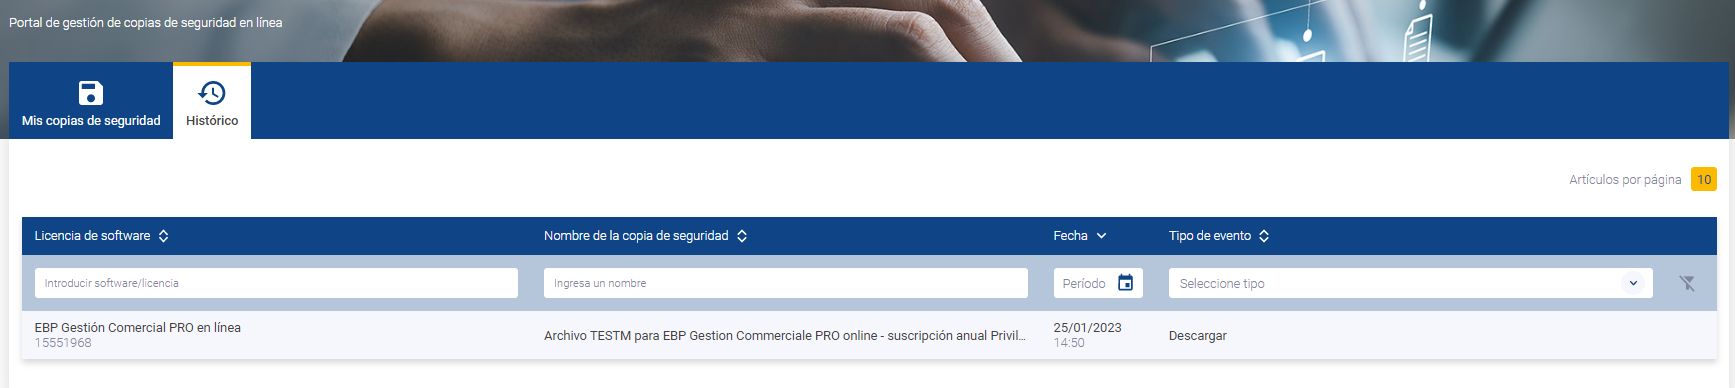Screen dimensions: 1735x388
Task: Select the EBP Gestión Comercial PRO row
Action: [869, 335]
